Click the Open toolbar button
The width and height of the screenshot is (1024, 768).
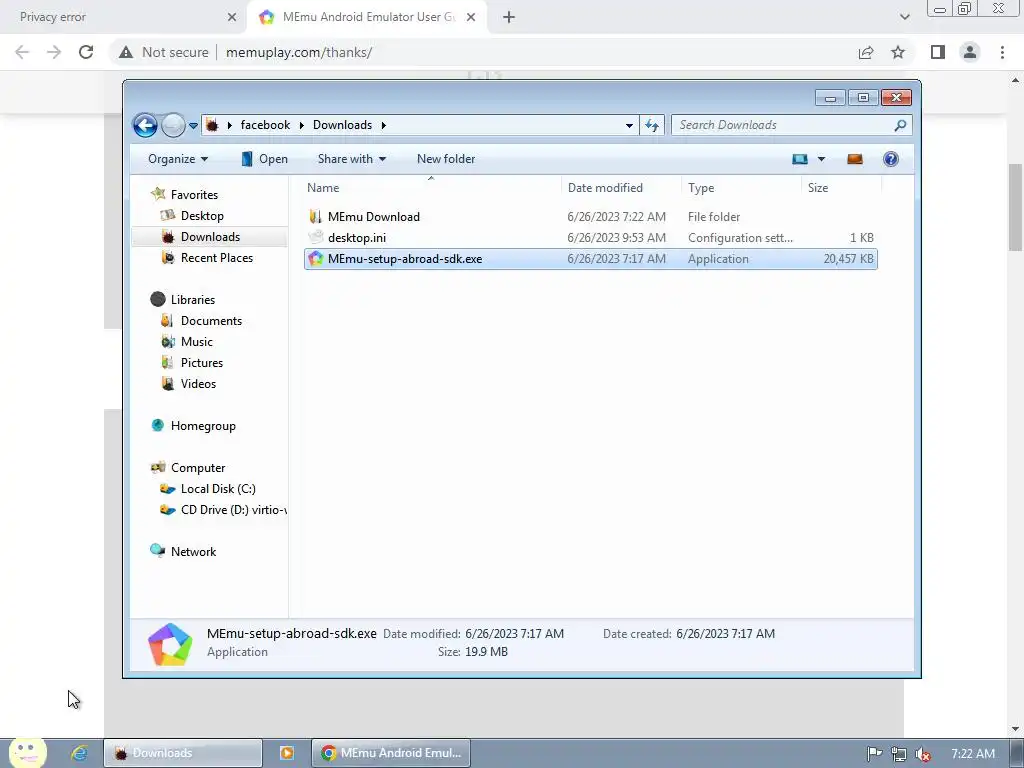[x=264, y=159]
